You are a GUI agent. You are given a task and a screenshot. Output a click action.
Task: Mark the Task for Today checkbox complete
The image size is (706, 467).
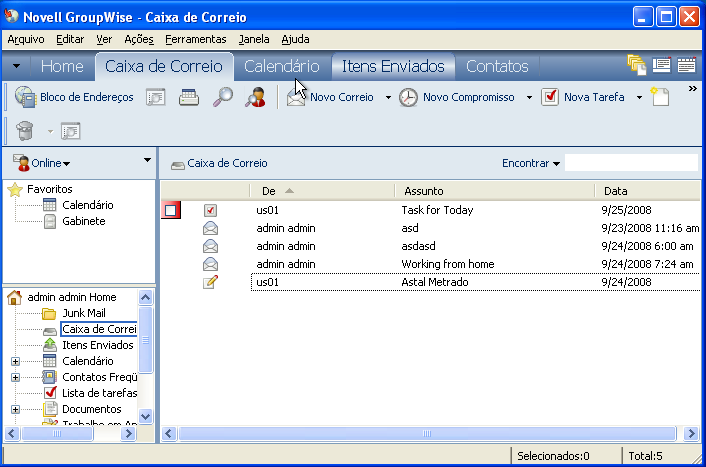point(210,210)
